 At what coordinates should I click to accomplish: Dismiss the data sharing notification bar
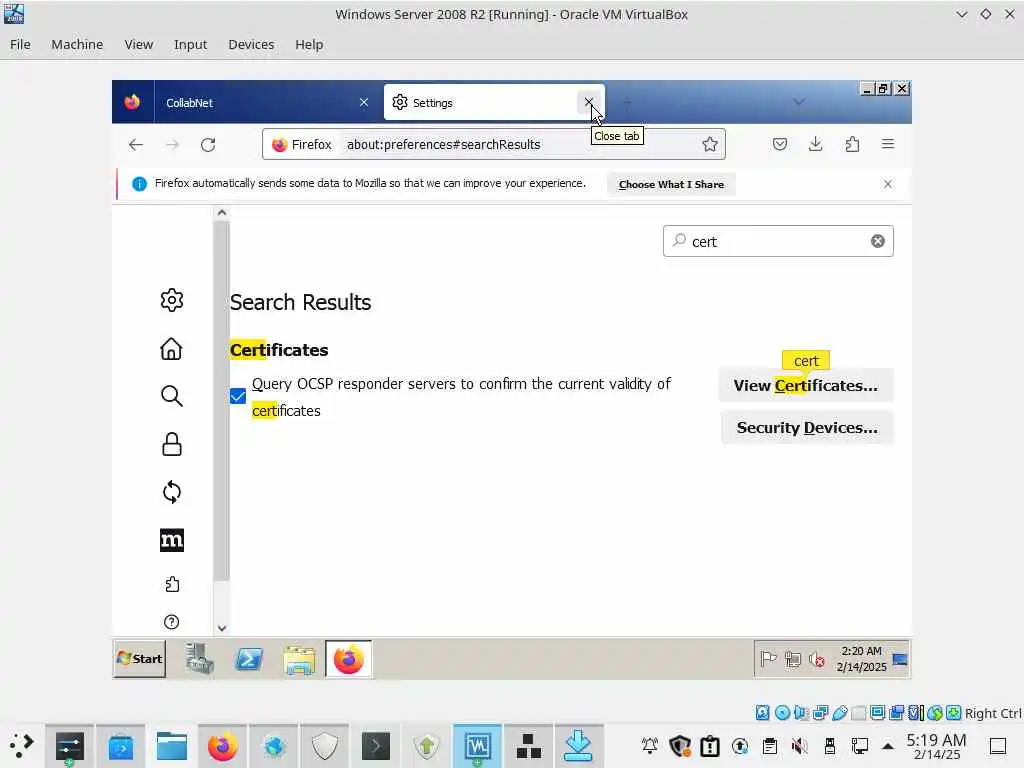pos(888,184)
